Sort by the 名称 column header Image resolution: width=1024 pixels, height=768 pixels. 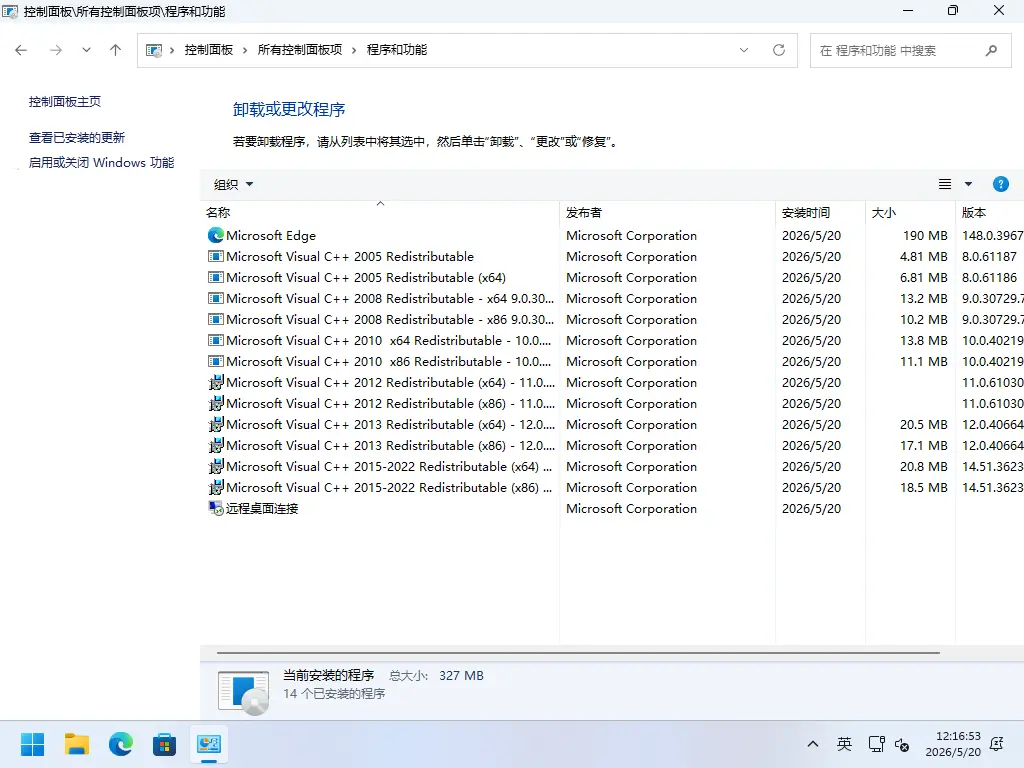pyautogui.click(x=380, y=212)
